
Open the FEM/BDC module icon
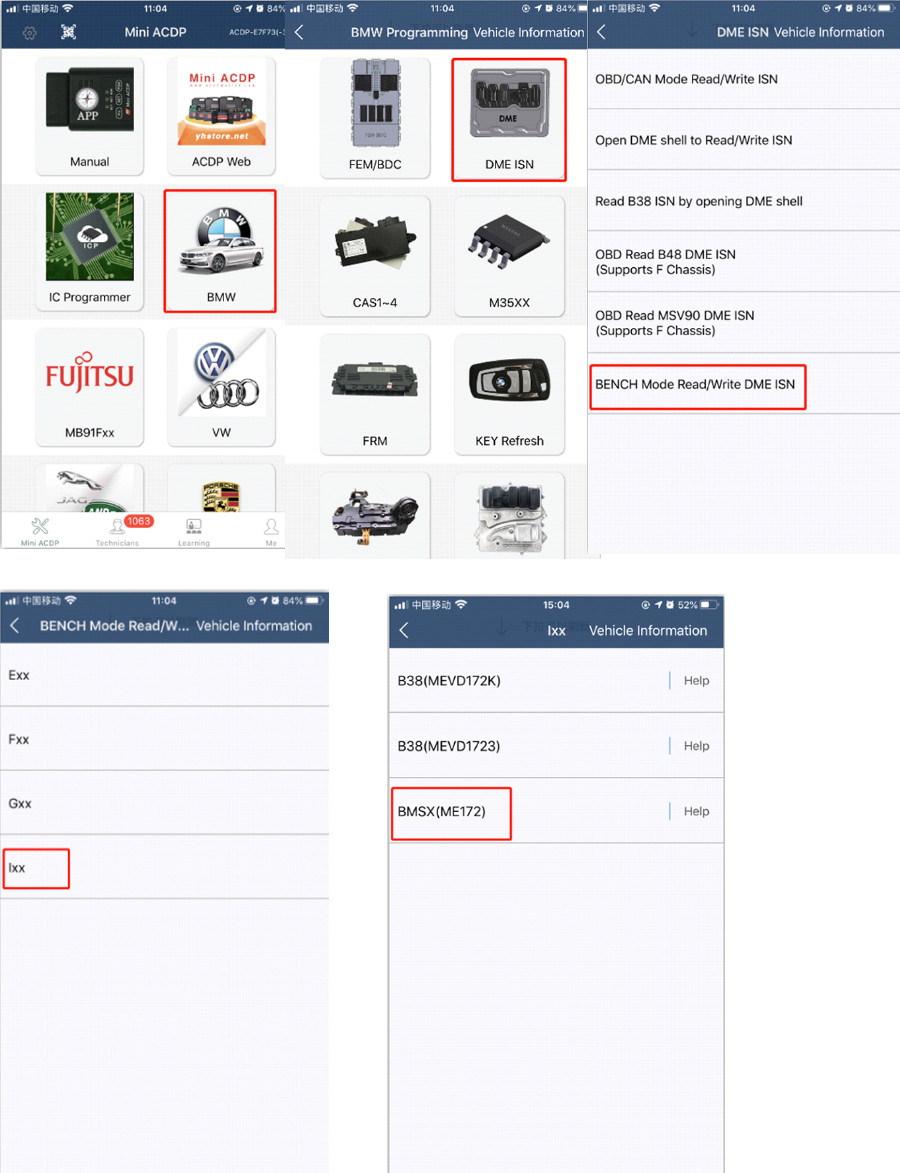click(375, 117)
